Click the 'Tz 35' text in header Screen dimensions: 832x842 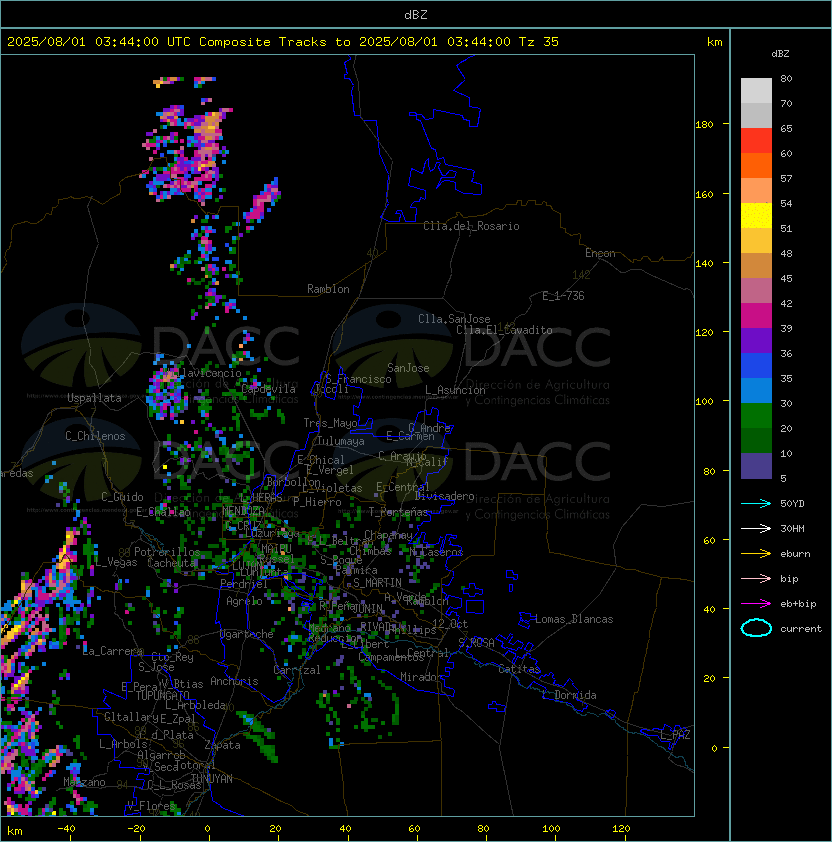[539, 42]
